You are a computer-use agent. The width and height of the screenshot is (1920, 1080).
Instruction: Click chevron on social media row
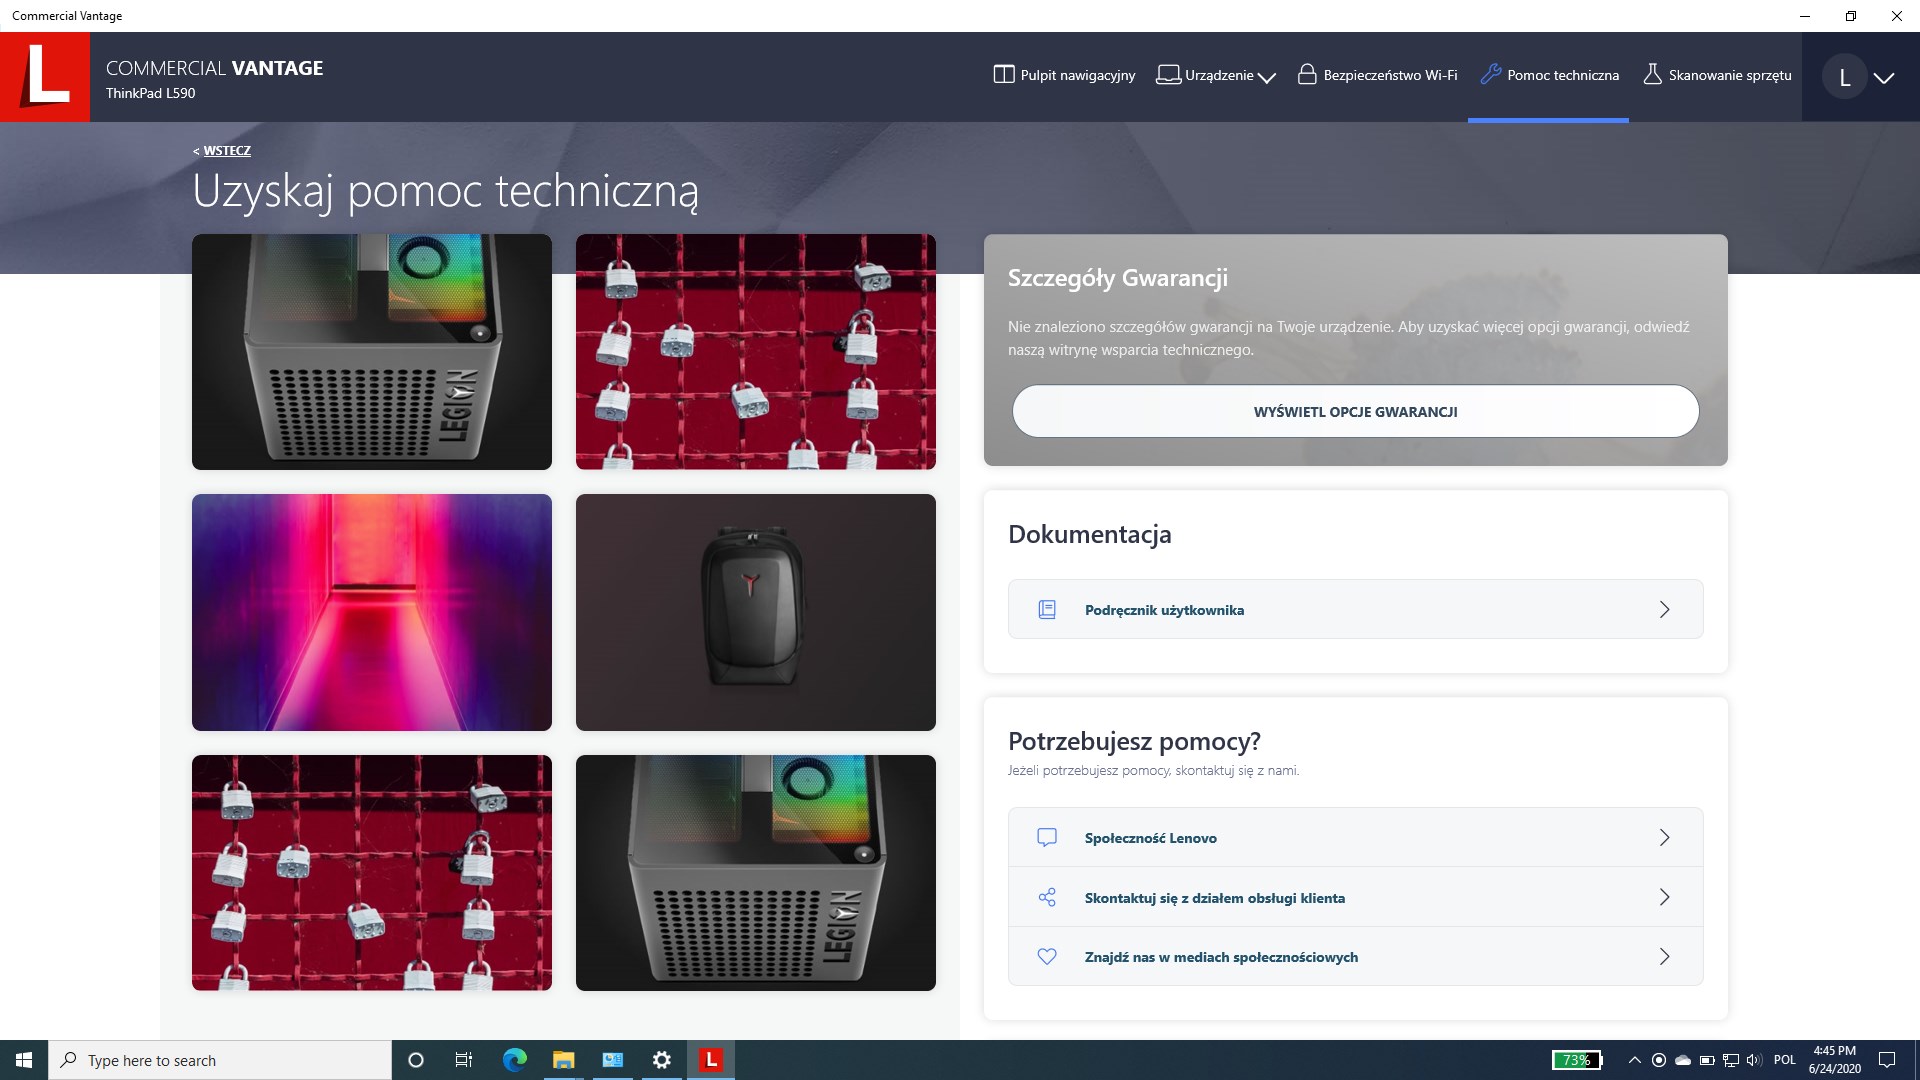[1664, 956]
